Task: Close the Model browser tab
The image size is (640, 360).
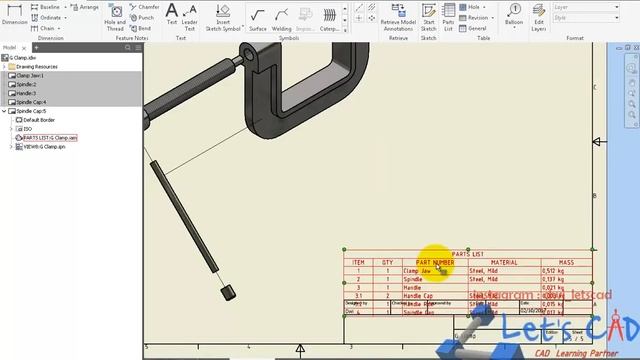Action: click(x=24, y=48)
